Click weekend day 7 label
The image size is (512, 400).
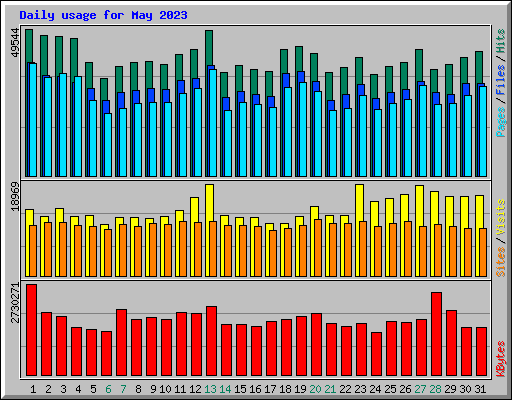[123, 389]
